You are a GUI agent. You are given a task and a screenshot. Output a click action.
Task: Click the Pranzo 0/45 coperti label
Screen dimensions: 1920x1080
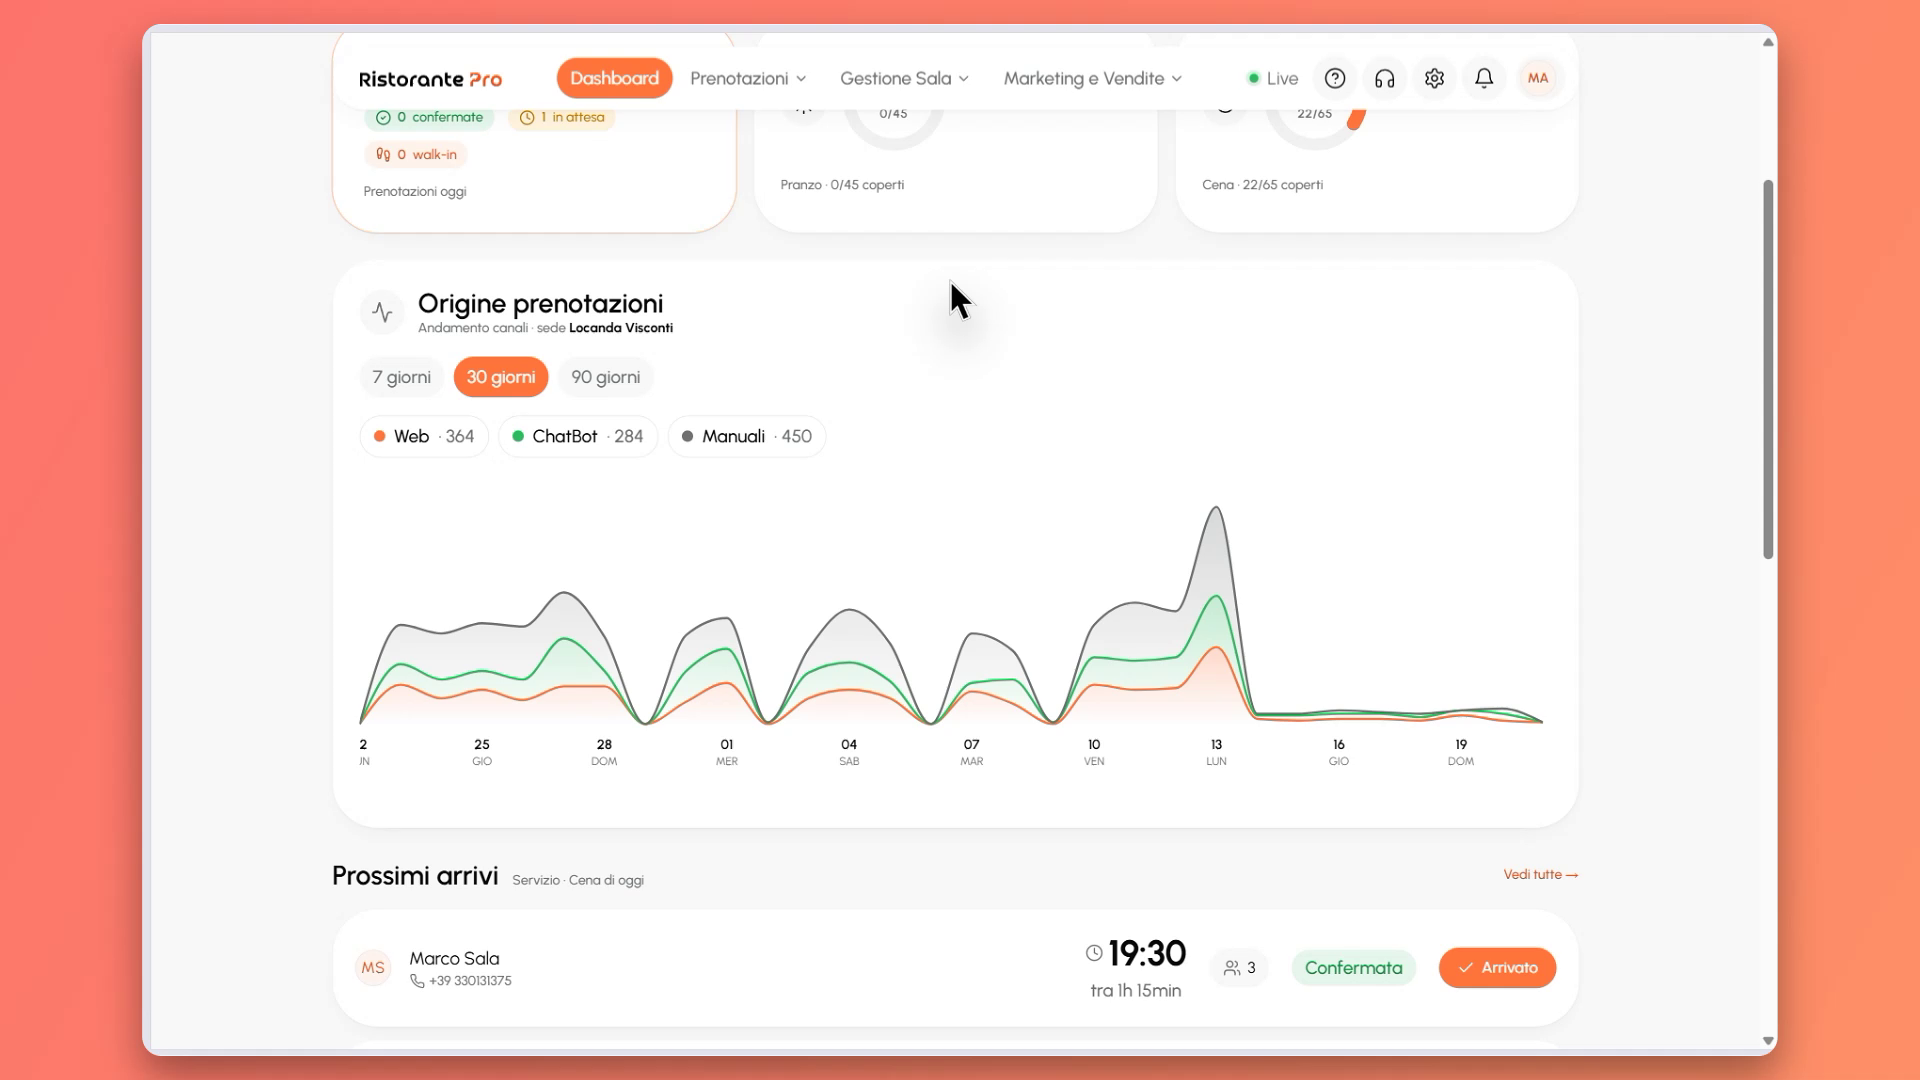click(842, 185)
